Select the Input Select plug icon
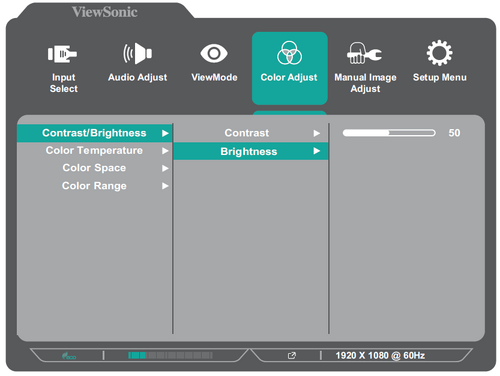Screen dimensions: 500x376 pyautogui.click(x=62, y=54)
